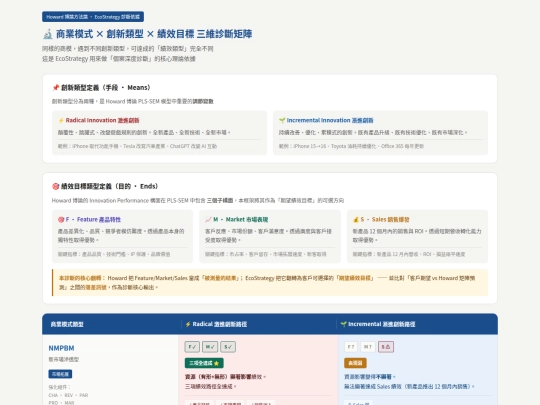
Task: Click the first column header of the table
Action: click(x=67, y=324)
